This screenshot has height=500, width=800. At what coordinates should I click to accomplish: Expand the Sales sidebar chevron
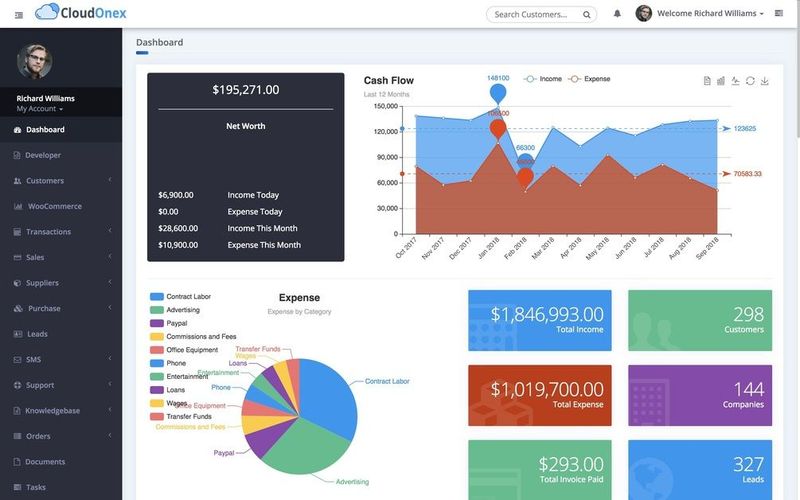click(110, 256)
